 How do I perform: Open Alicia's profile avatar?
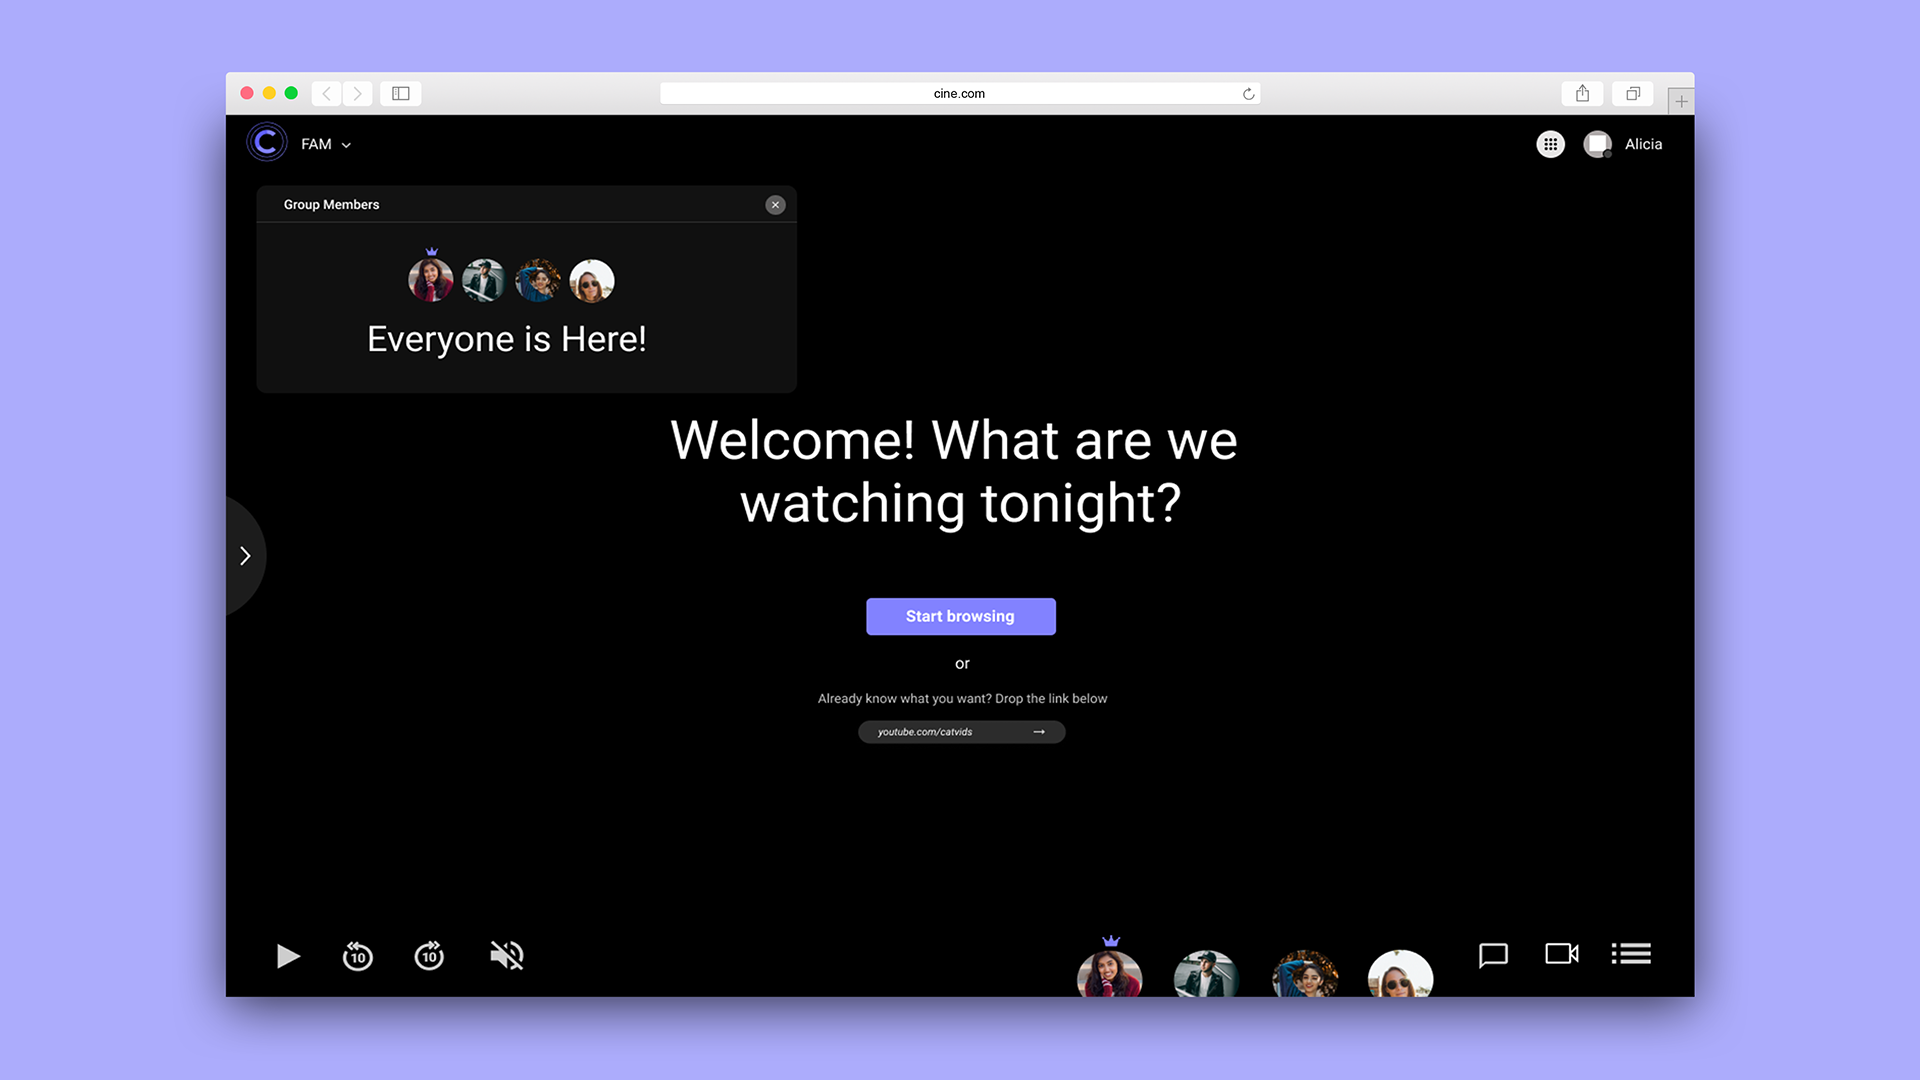click(1597, 144)
